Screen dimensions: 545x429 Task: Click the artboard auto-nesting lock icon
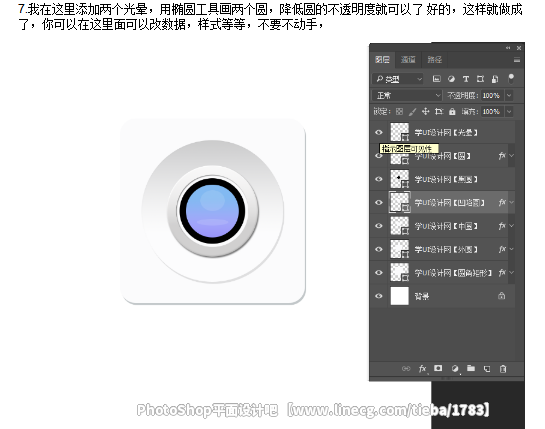(x=439, y=112)
